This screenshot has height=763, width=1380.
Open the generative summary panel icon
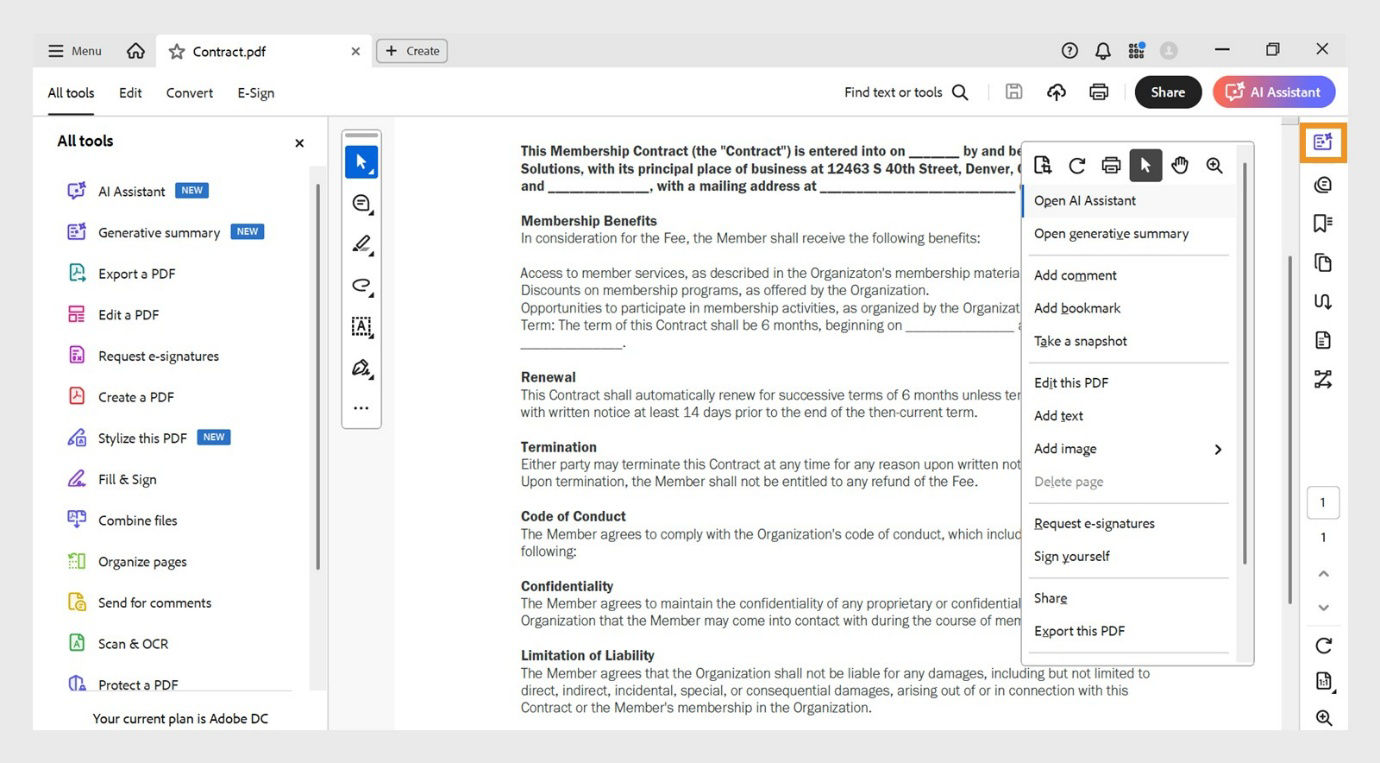pos(1322,142)
